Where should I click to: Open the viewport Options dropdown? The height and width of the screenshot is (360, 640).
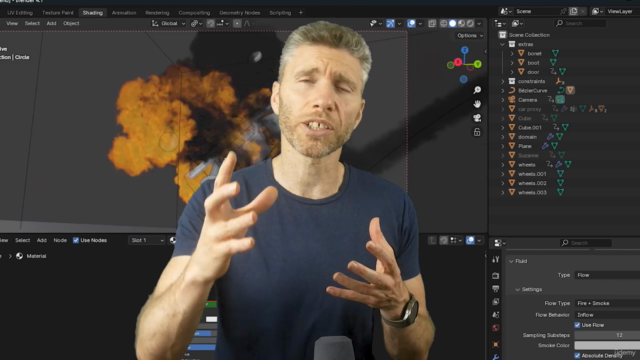click(470, 36)
